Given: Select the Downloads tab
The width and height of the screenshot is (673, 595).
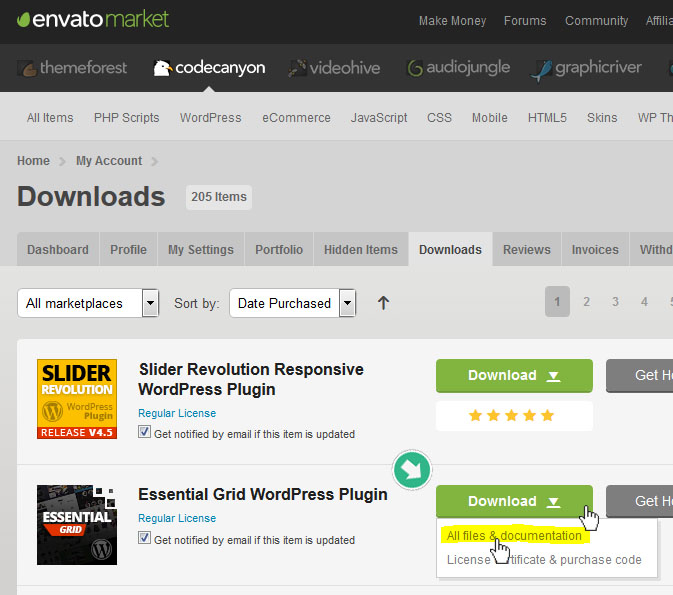Looking at the screenshot, I should pos(450,249).
